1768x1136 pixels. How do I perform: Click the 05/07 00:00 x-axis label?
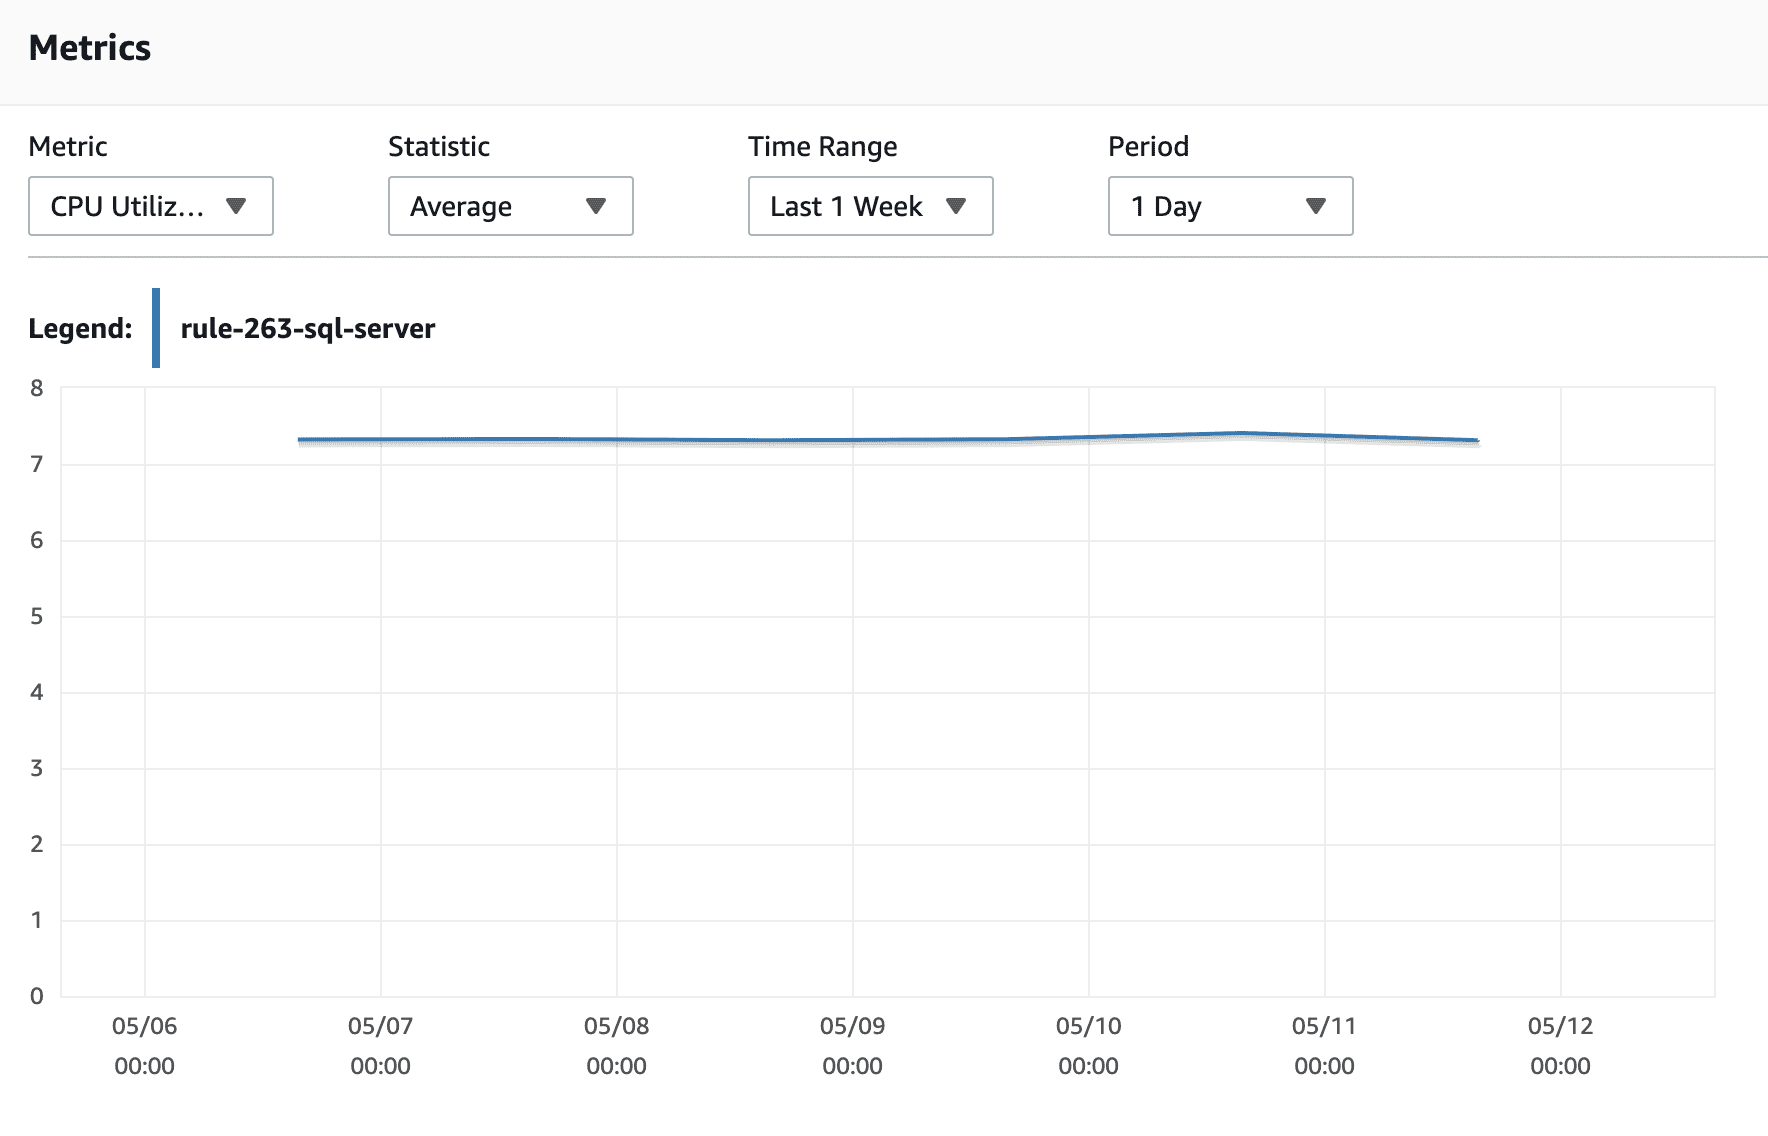coord(381,1046)
